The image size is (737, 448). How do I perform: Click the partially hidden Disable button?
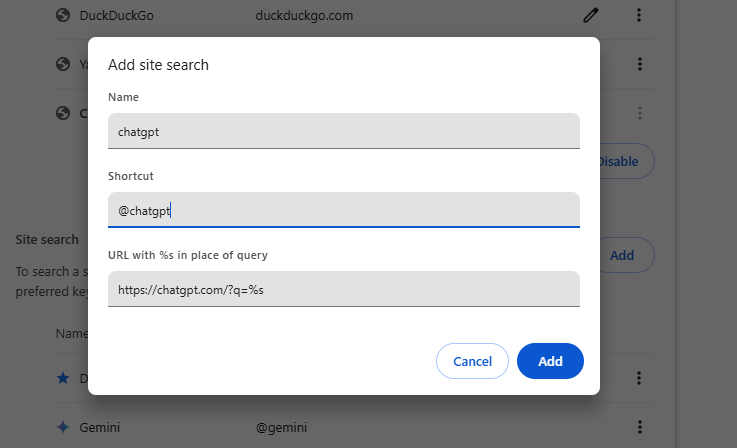click(x=627, y=161)
